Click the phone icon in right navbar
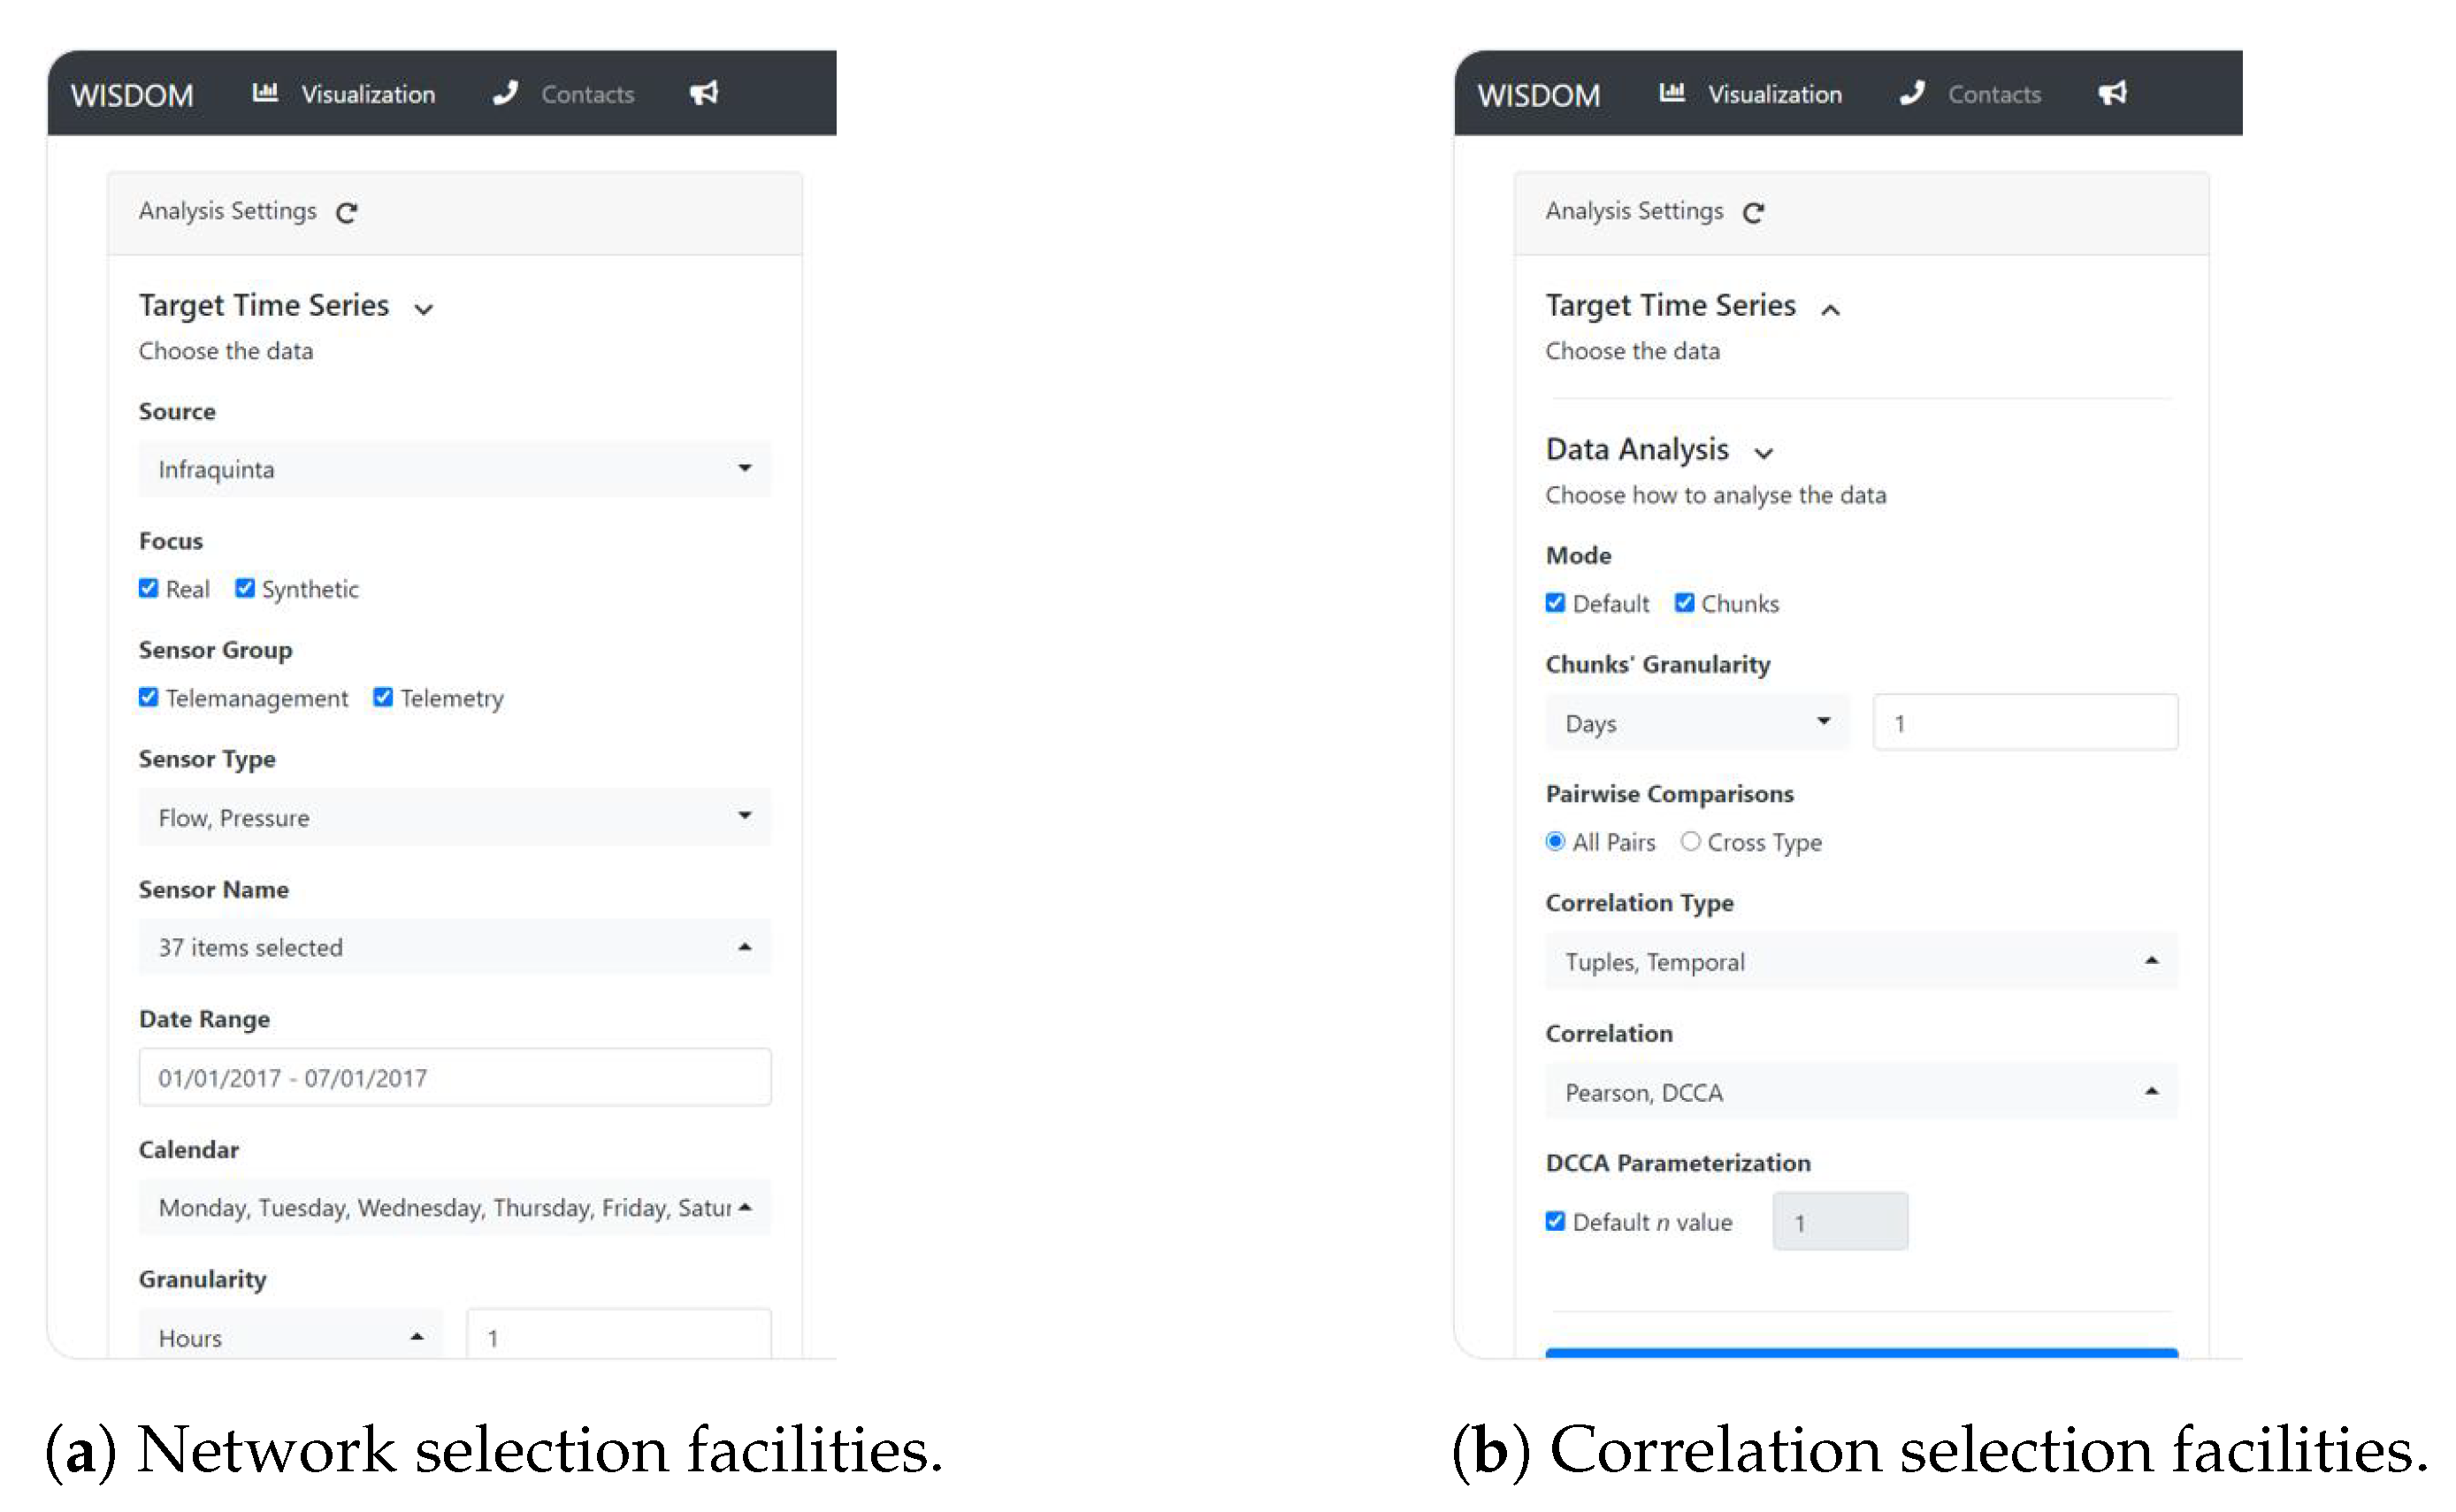Image resolution: width=2456 pixels, height=1512 pixels. tap(1912, 93)
